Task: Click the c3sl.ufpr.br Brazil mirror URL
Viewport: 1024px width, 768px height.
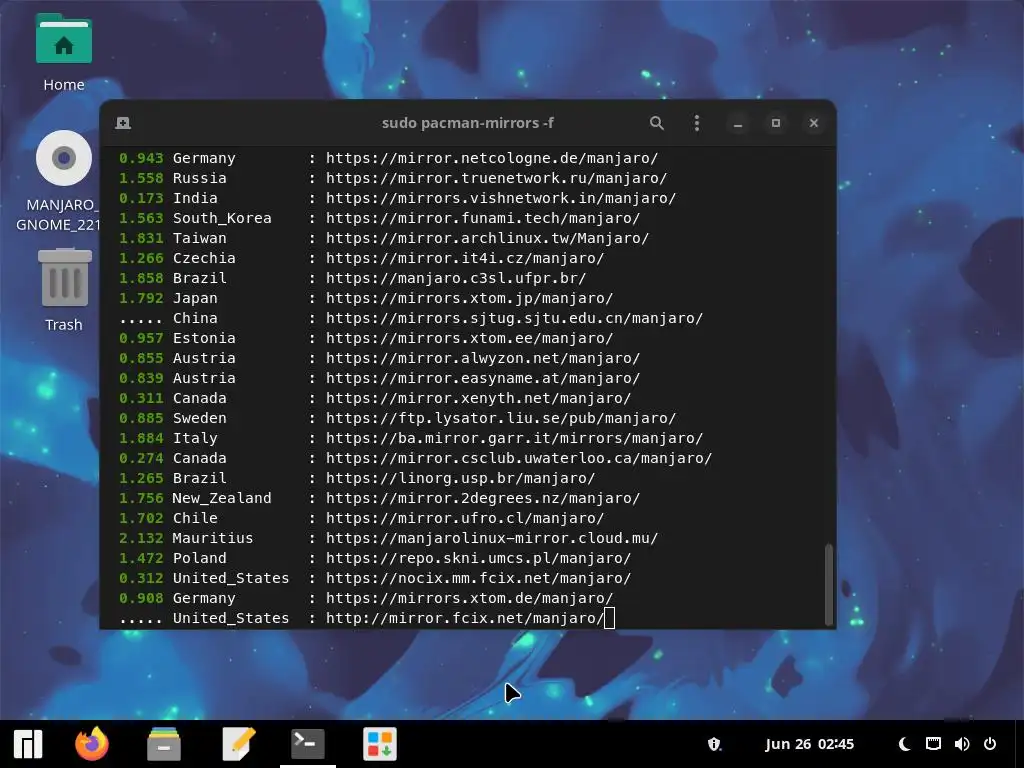Action: click(456, 278)
